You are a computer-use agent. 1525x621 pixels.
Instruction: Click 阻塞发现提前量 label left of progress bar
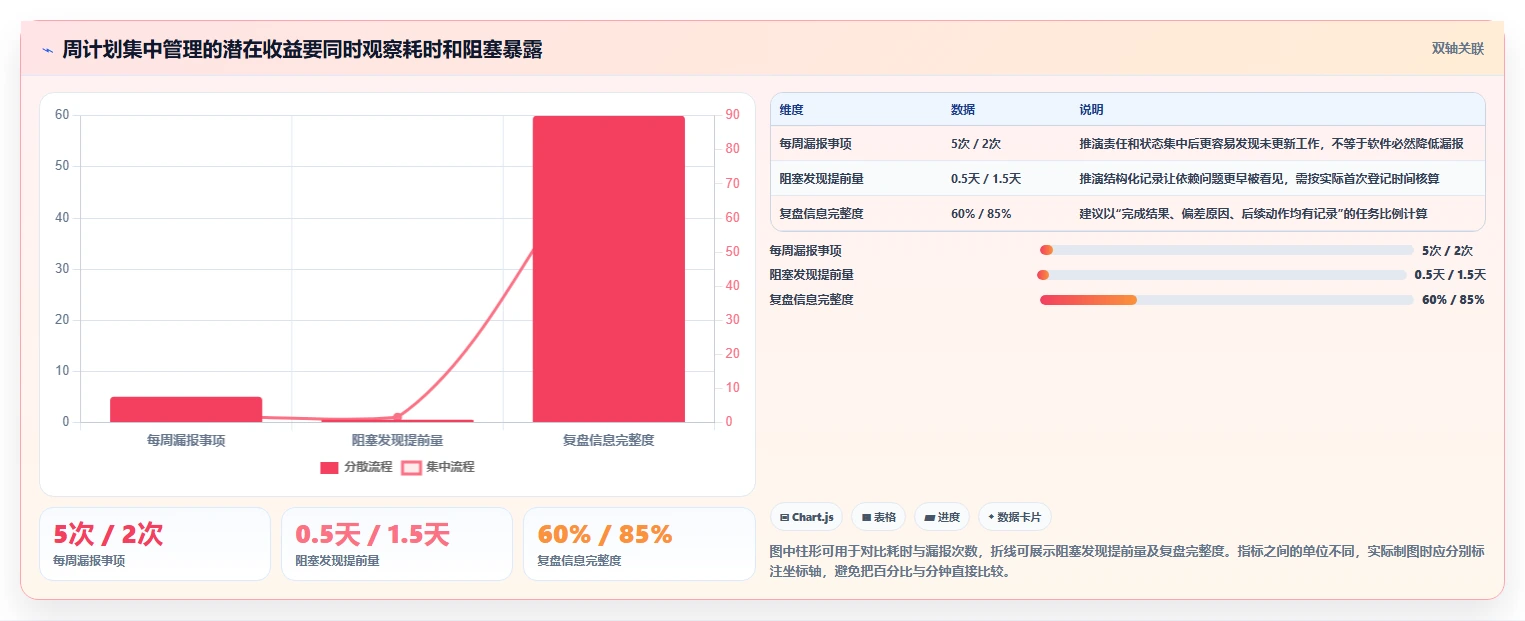click(811, 275)
